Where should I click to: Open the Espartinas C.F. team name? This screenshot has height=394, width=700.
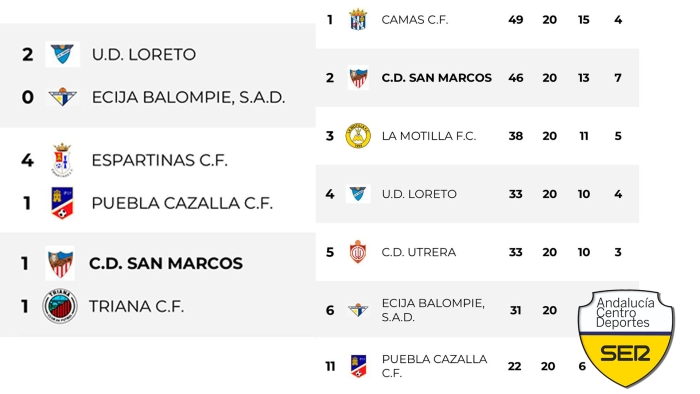(159, 160)
